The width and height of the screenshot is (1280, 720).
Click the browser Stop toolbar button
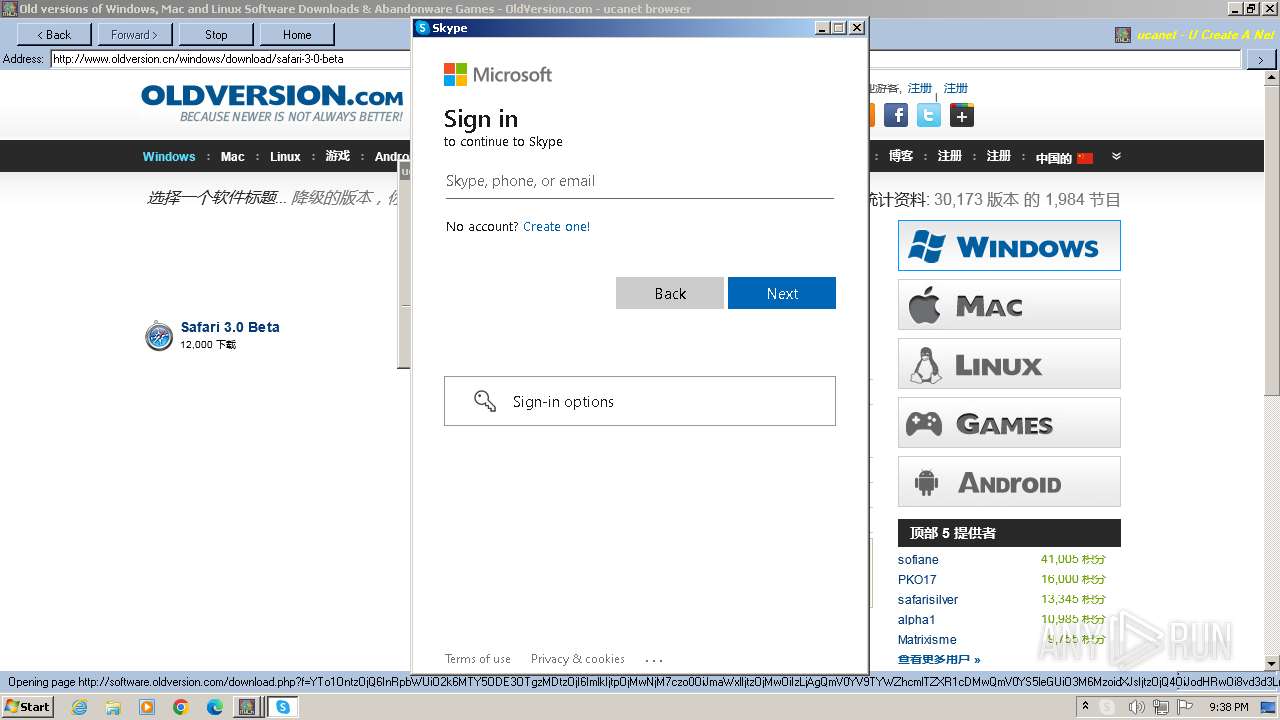coord(216,34)
